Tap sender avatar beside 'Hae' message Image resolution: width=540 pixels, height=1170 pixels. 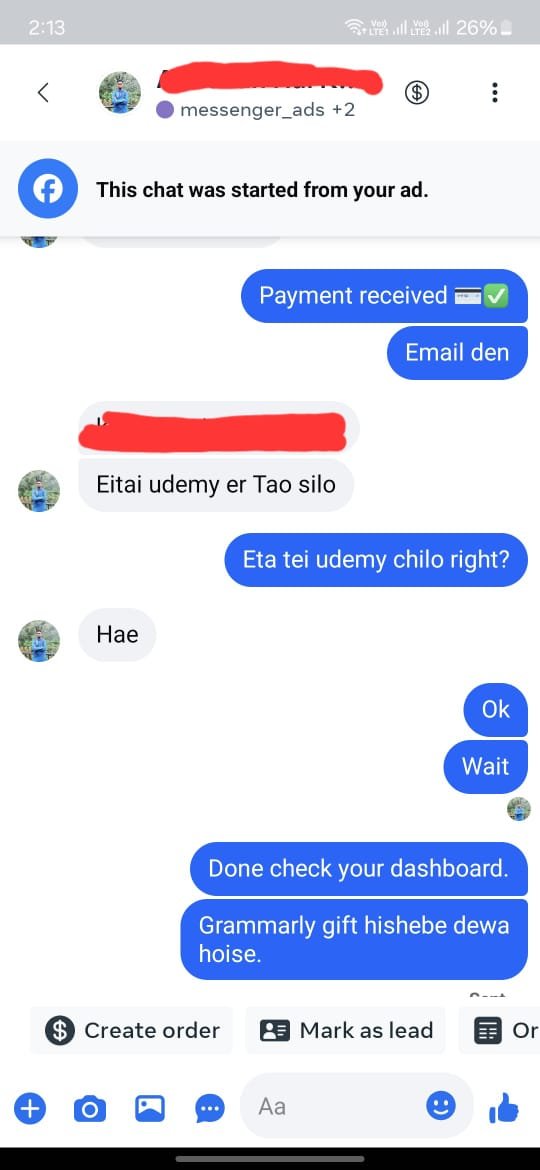pos(39,641)
